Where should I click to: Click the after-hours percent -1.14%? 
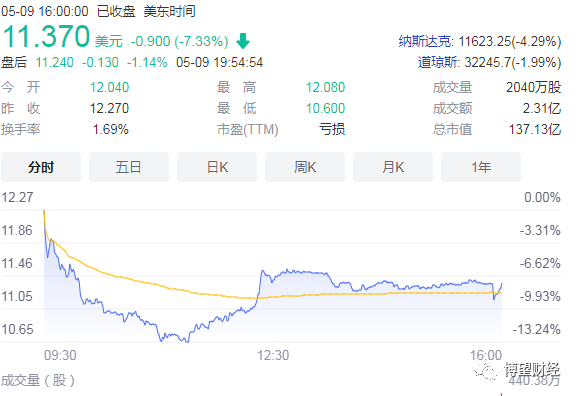(147, 62)
